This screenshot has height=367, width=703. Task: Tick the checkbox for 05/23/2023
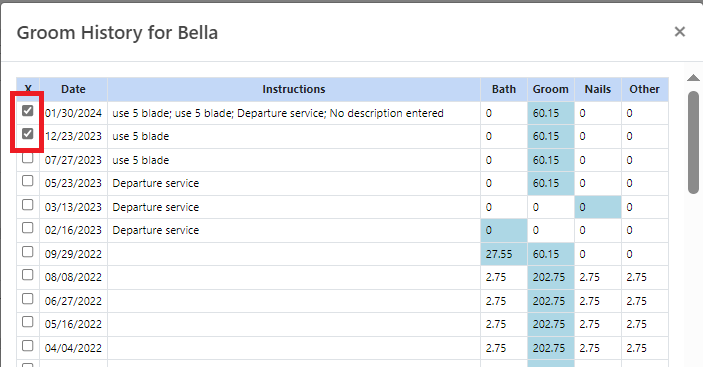click(28, 181)
